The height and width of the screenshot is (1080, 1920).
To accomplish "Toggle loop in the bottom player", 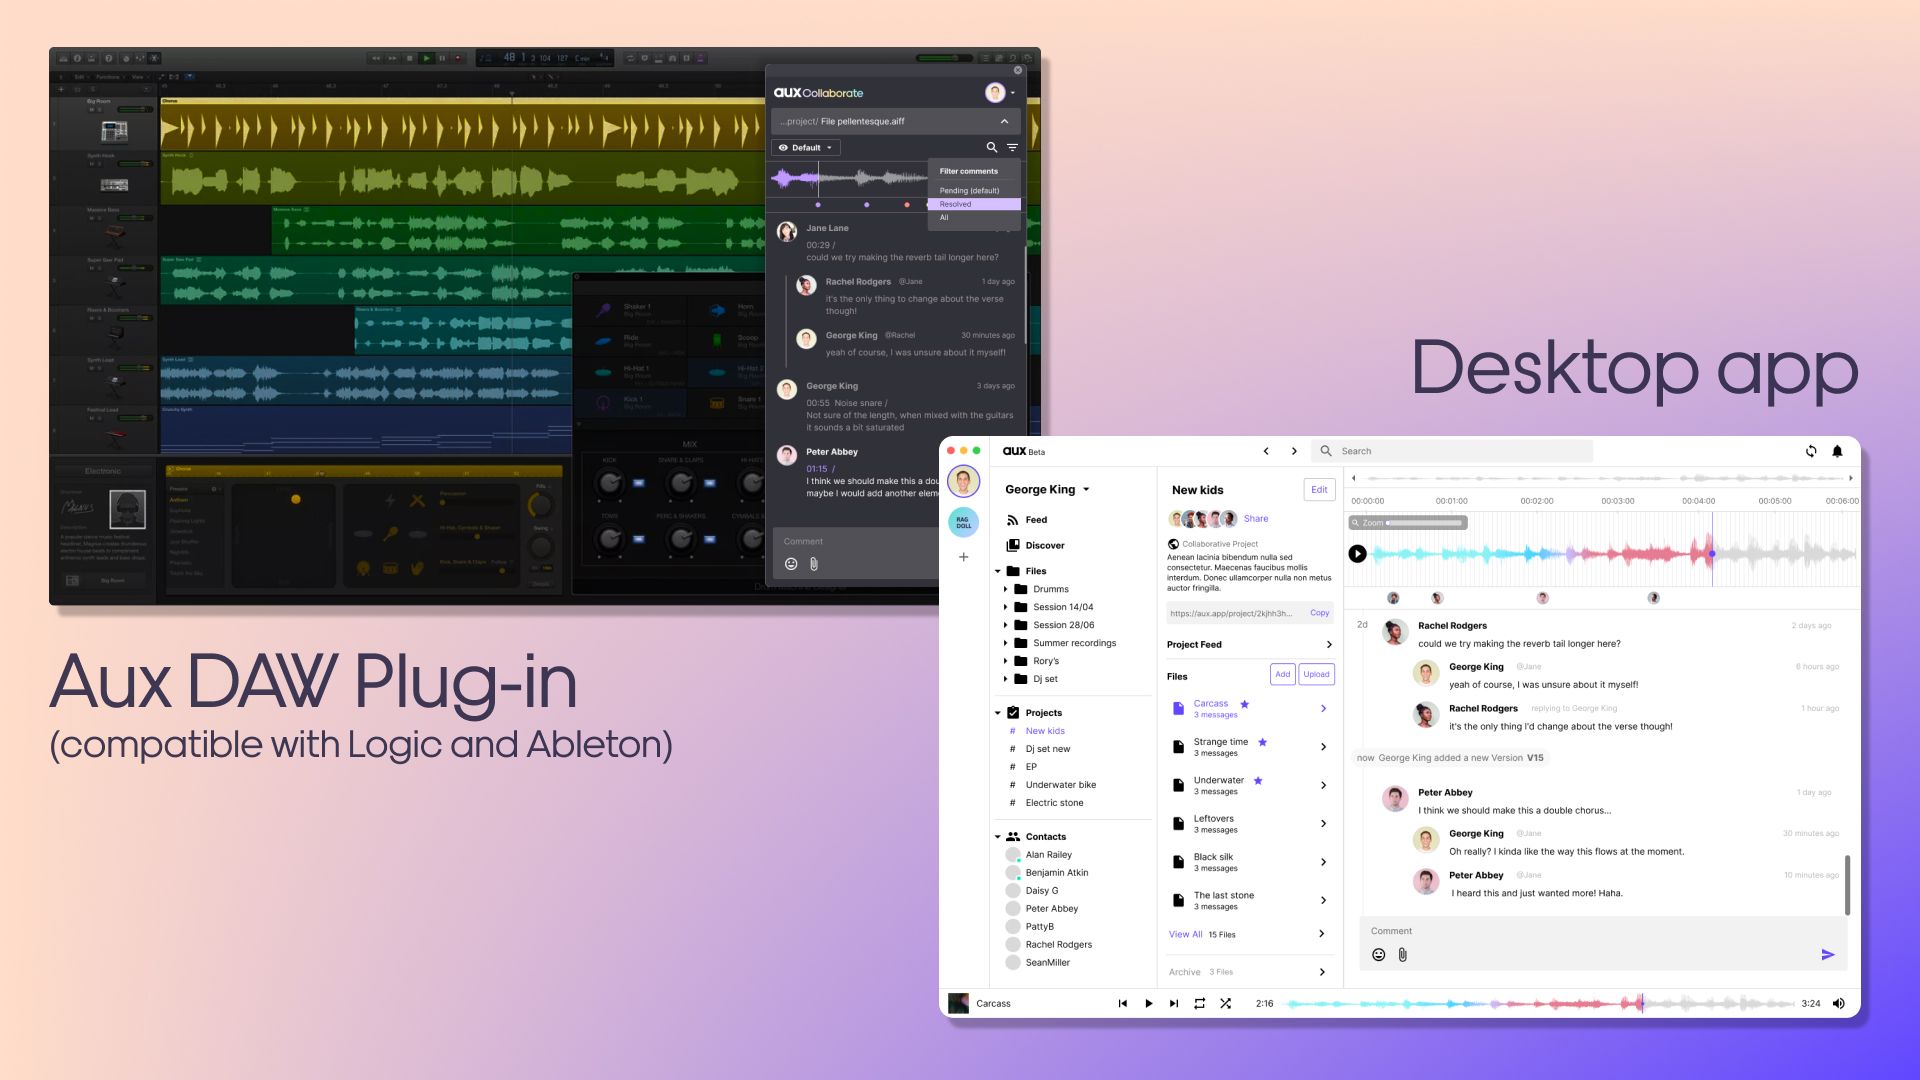I will 1199,1003.
